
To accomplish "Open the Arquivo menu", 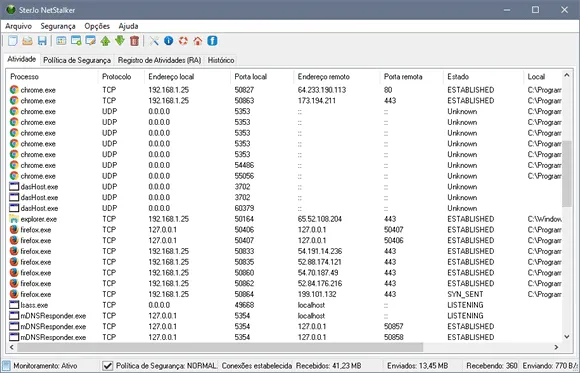I will 18,26.
